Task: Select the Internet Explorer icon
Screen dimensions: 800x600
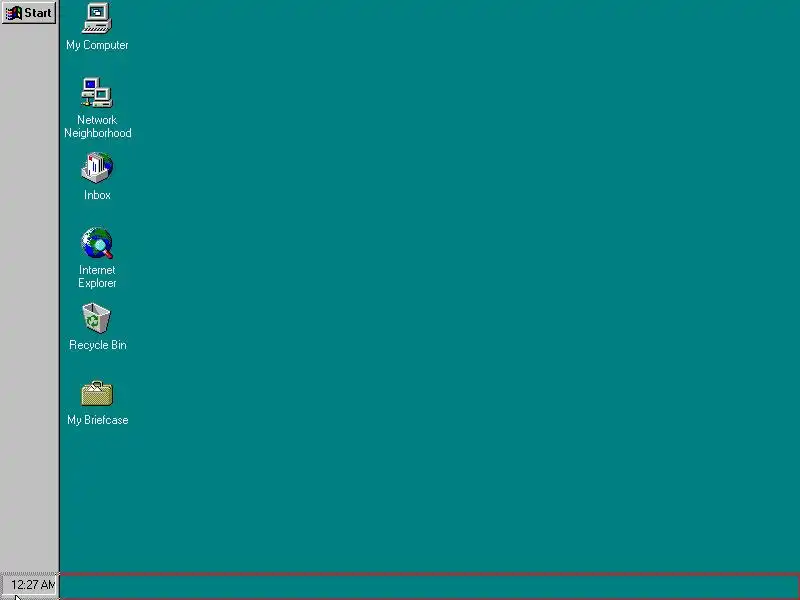Action: pos(97,243)
